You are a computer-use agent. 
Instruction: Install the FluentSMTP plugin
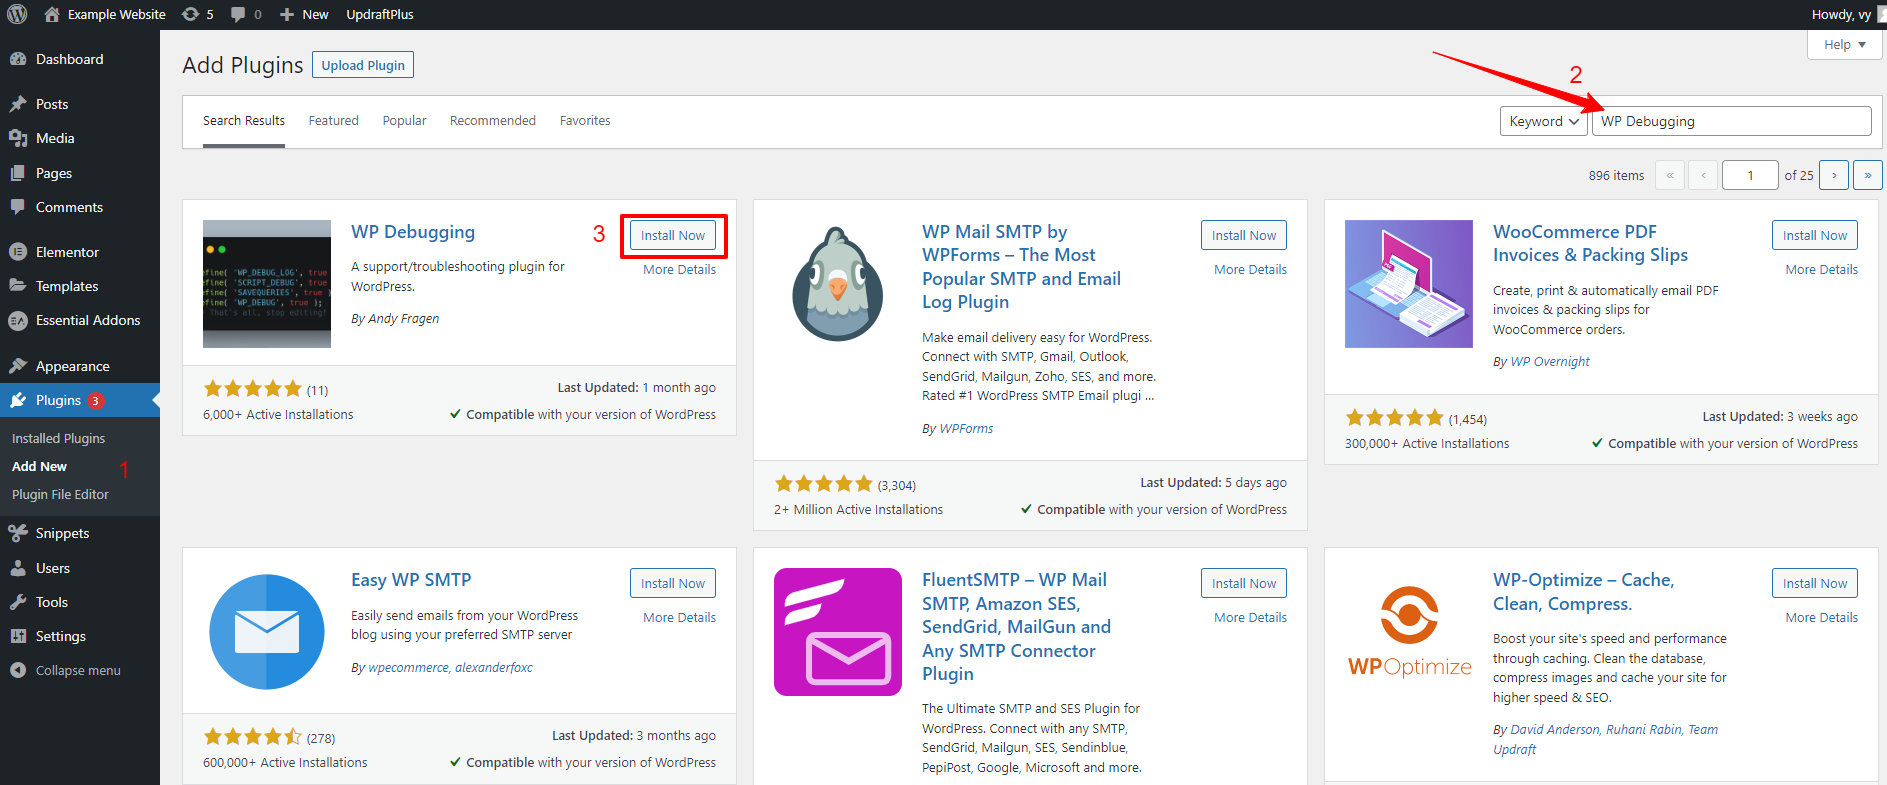(x=1244, y=583)
